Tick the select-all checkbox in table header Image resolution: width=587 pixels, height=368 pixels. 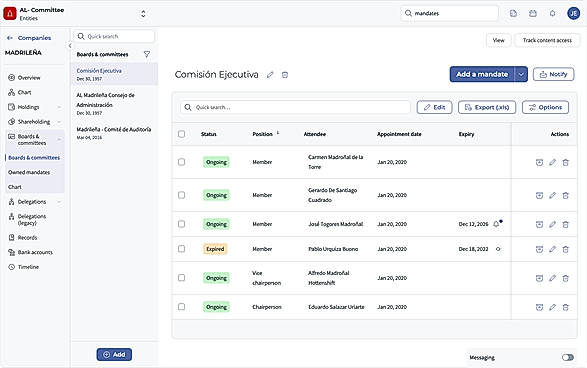(x=182, y=134)
